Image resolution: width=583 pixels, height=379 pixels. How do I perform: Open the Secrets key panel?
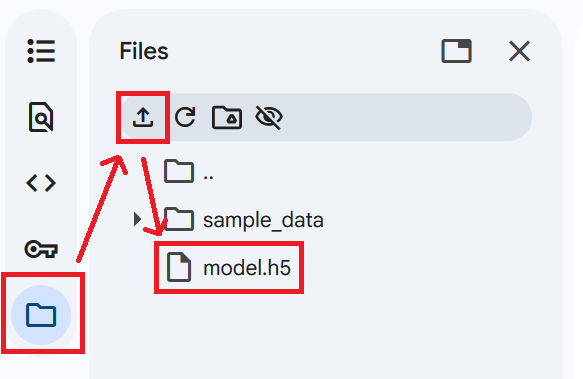point(41,249)
